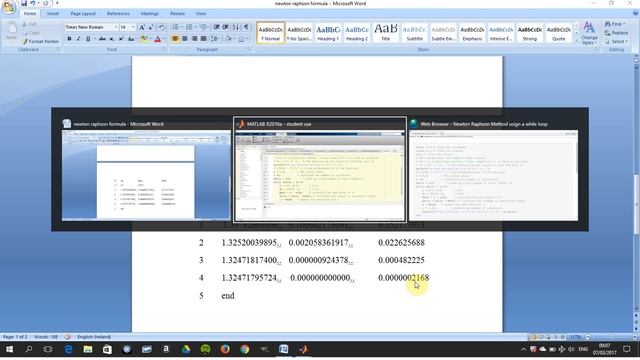Open shading fill options

click(x=229, y=39)
